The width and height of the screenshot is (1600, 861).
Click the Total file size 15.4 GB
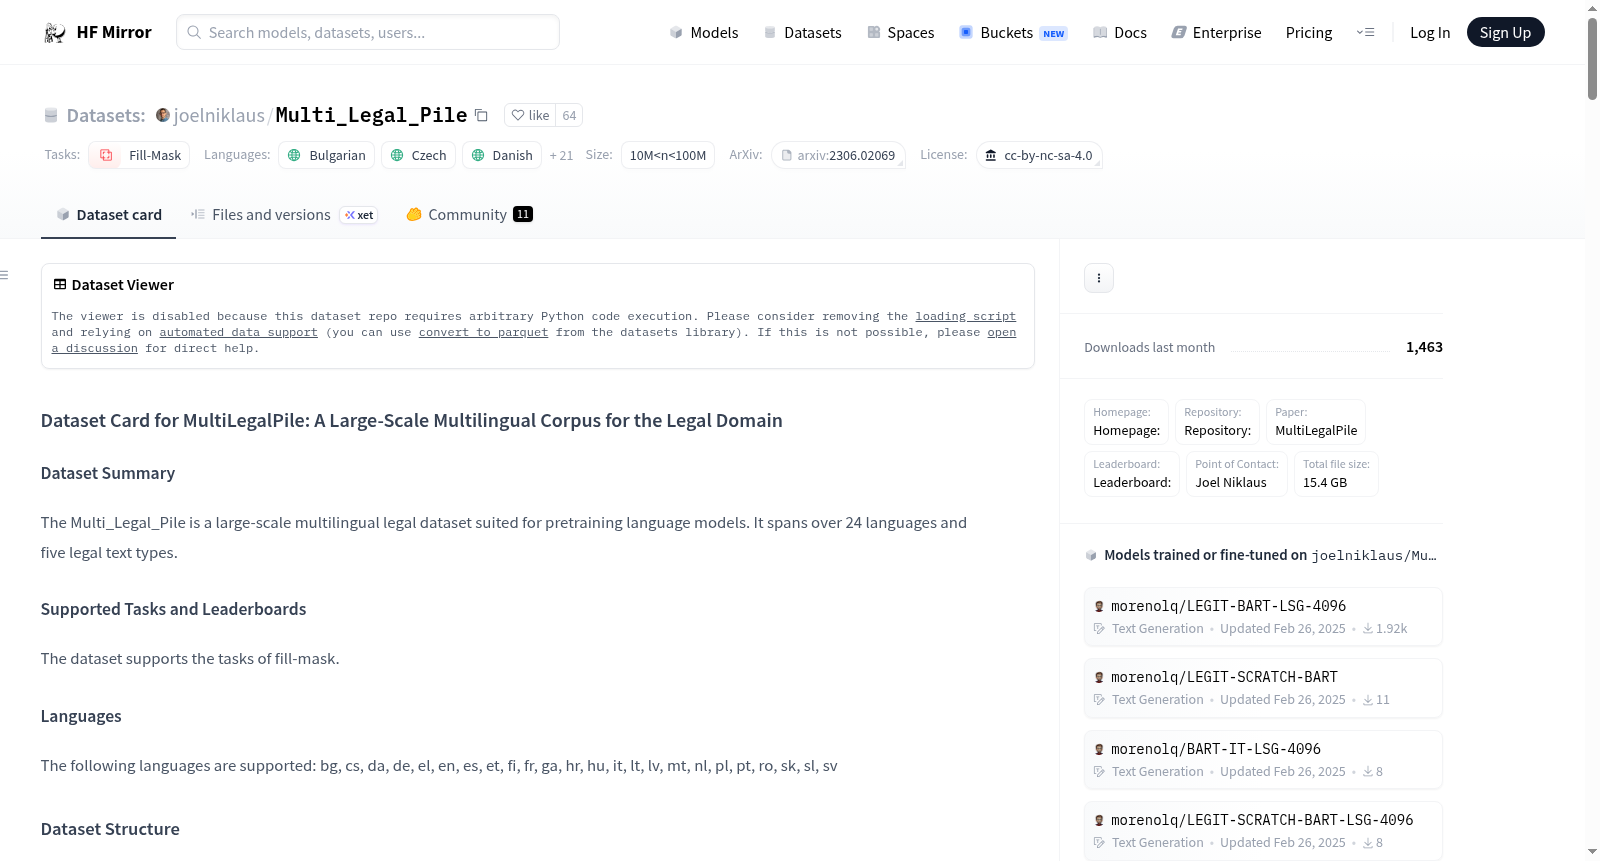(x=1337, y=474)
